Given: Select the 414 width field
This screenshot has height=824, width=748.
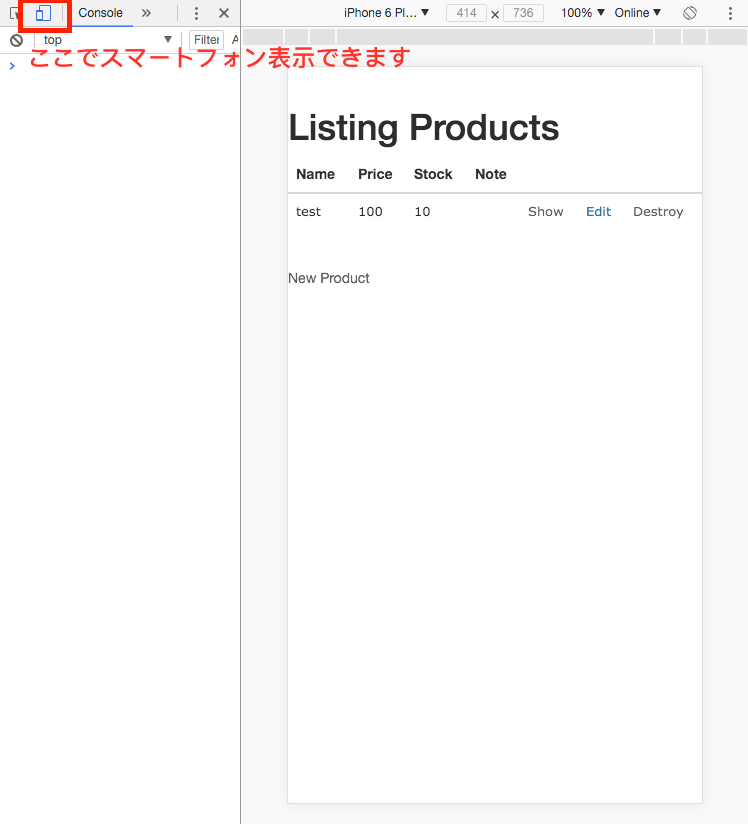Looking at the screenshot, I should [x=466, y=13].
